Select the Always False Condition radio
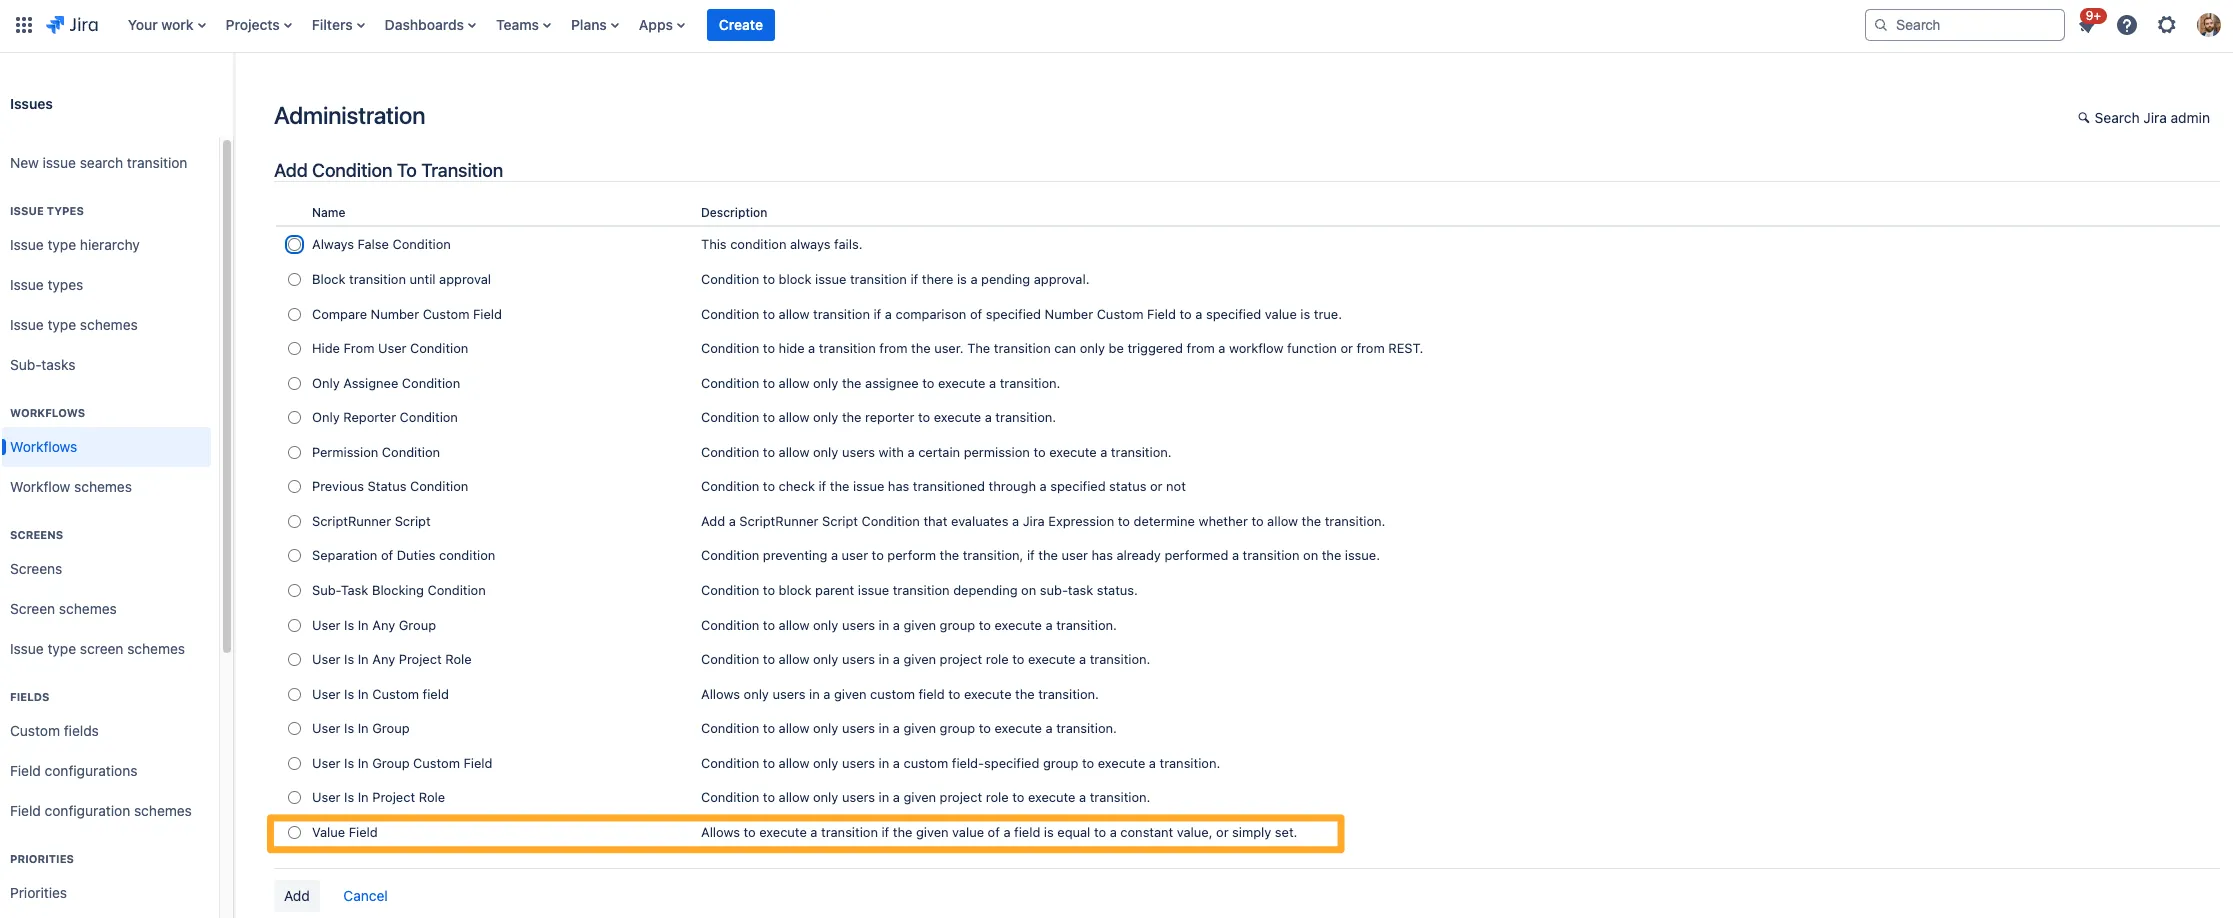The height and width of the screenshot is (918, 2233). [294, 244]
